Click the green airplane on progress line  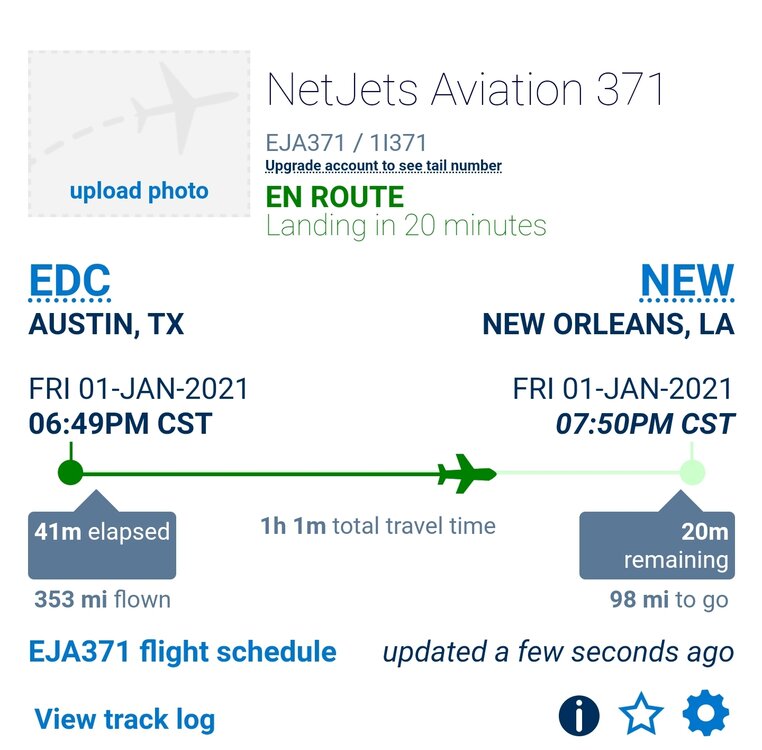pos(467,473)
